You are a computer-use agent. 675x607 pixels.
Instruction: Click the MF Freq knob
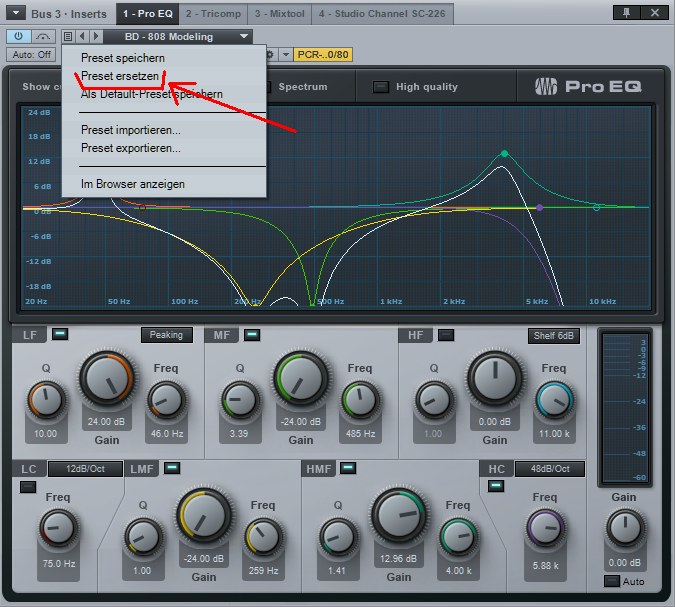click(360, 400)
